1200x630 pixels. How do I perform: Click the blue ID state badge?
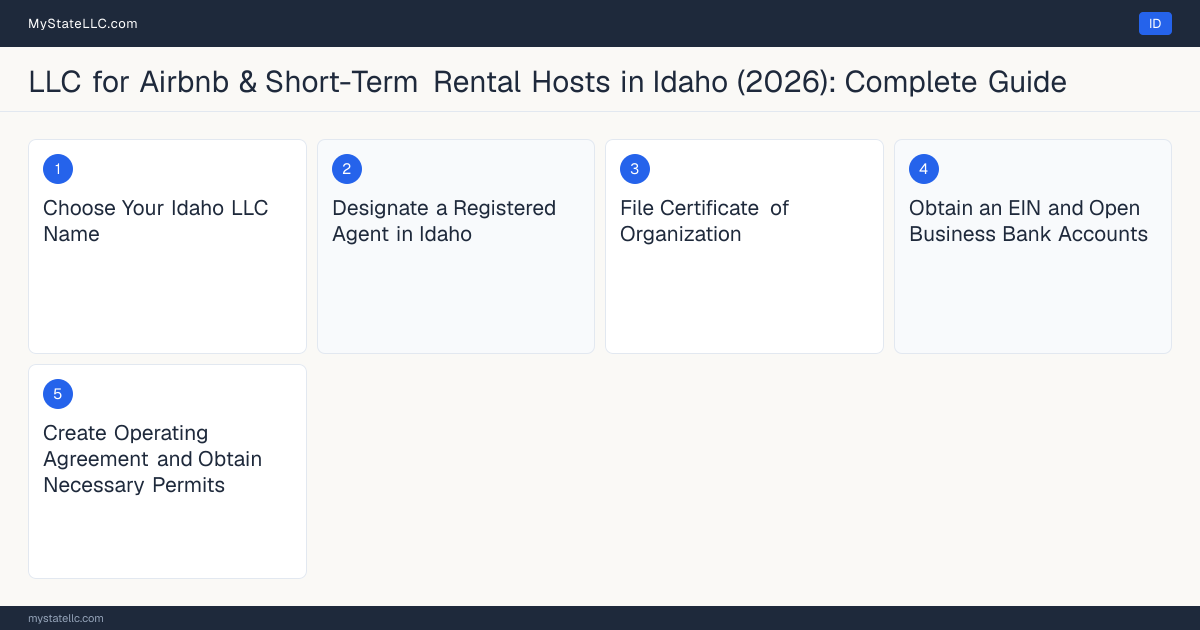coord(1155,24)
